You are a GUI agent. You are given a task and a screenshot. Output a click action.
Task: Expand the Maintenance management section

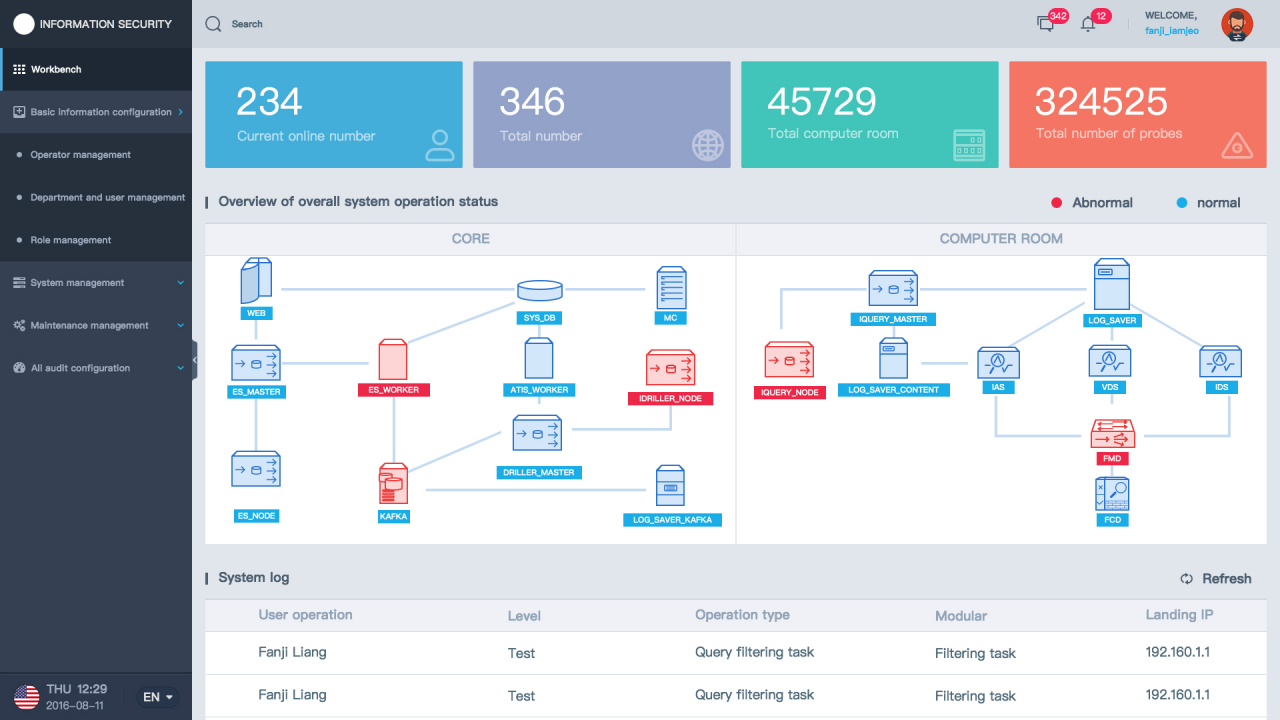(x=96, y=326)
